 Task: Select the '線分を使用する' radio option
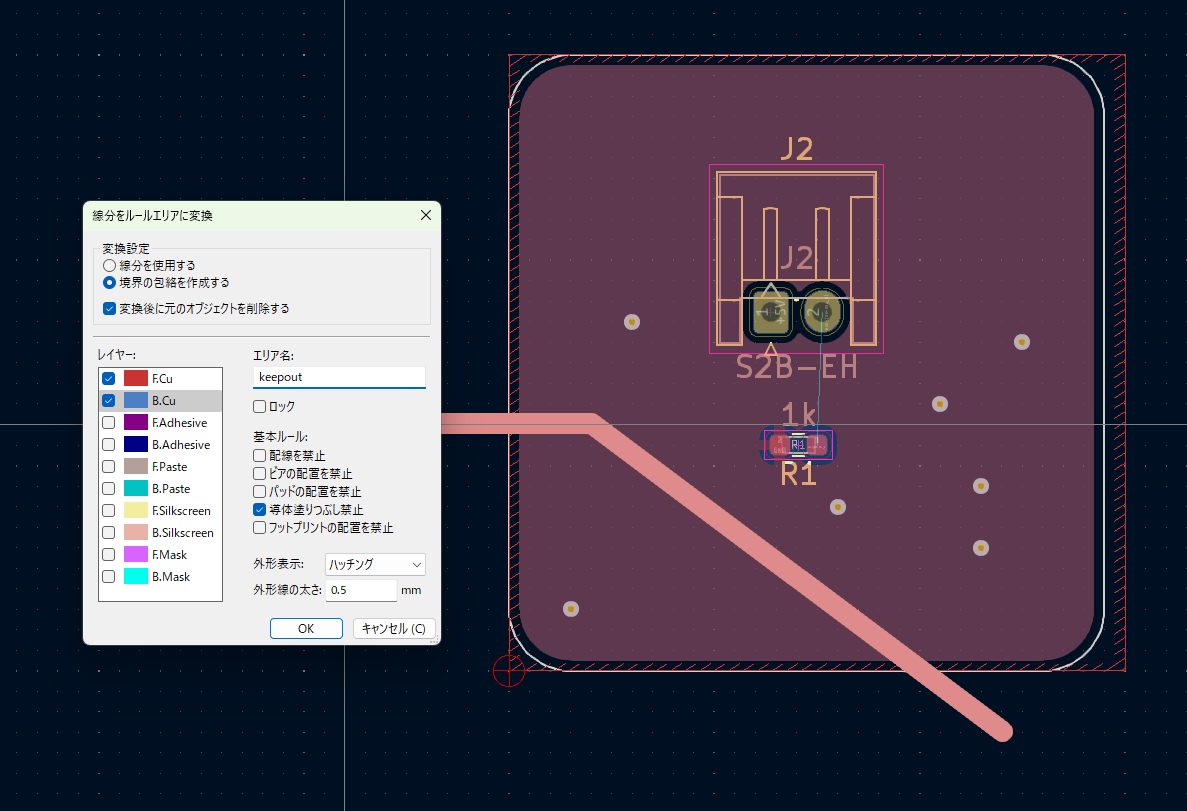[110, 266]
